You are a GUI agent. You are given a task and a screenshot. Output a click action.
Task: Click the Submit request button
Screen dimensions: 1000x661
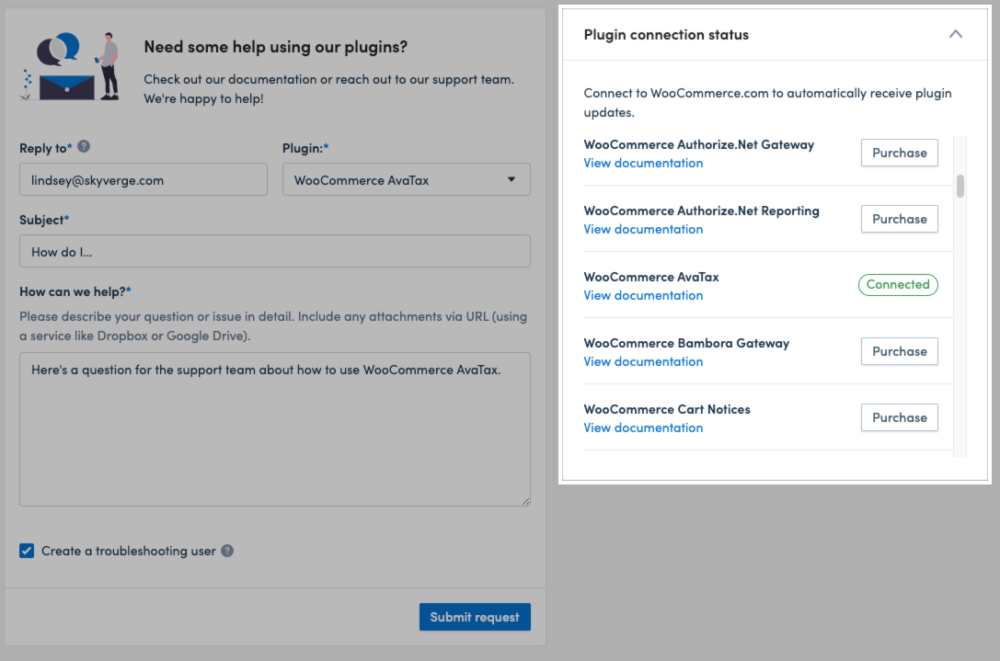474,617
